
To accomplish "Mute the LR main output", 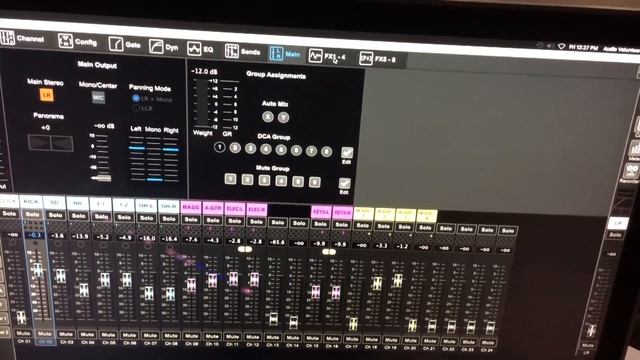I will [588, 345].
